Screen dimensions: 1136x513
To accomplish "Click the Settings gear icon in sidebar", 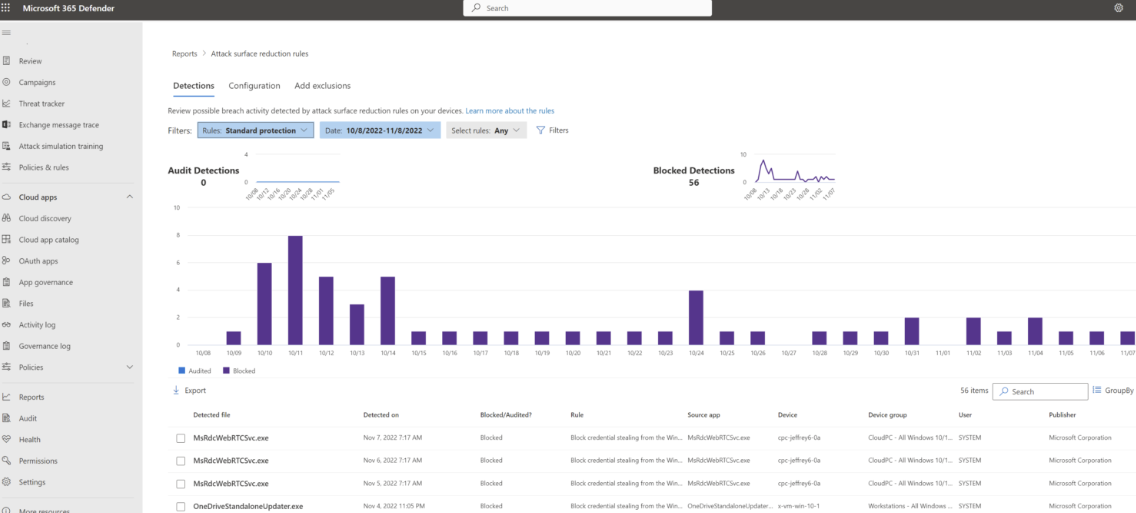I will pyautogui.click(x=6, y=482).
